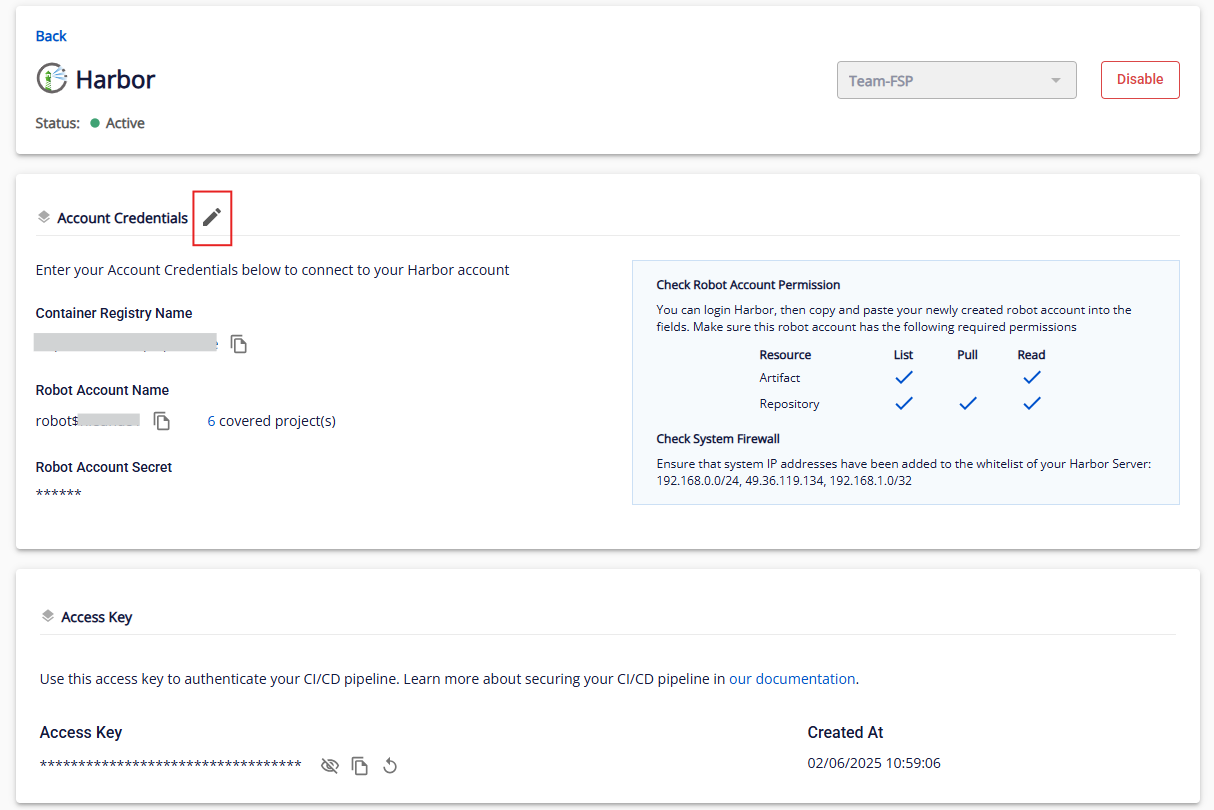Click the layers icon beside Access Key
Image resolution: width=1214 pixels, height=810 pixels.
tap(47, 616)
